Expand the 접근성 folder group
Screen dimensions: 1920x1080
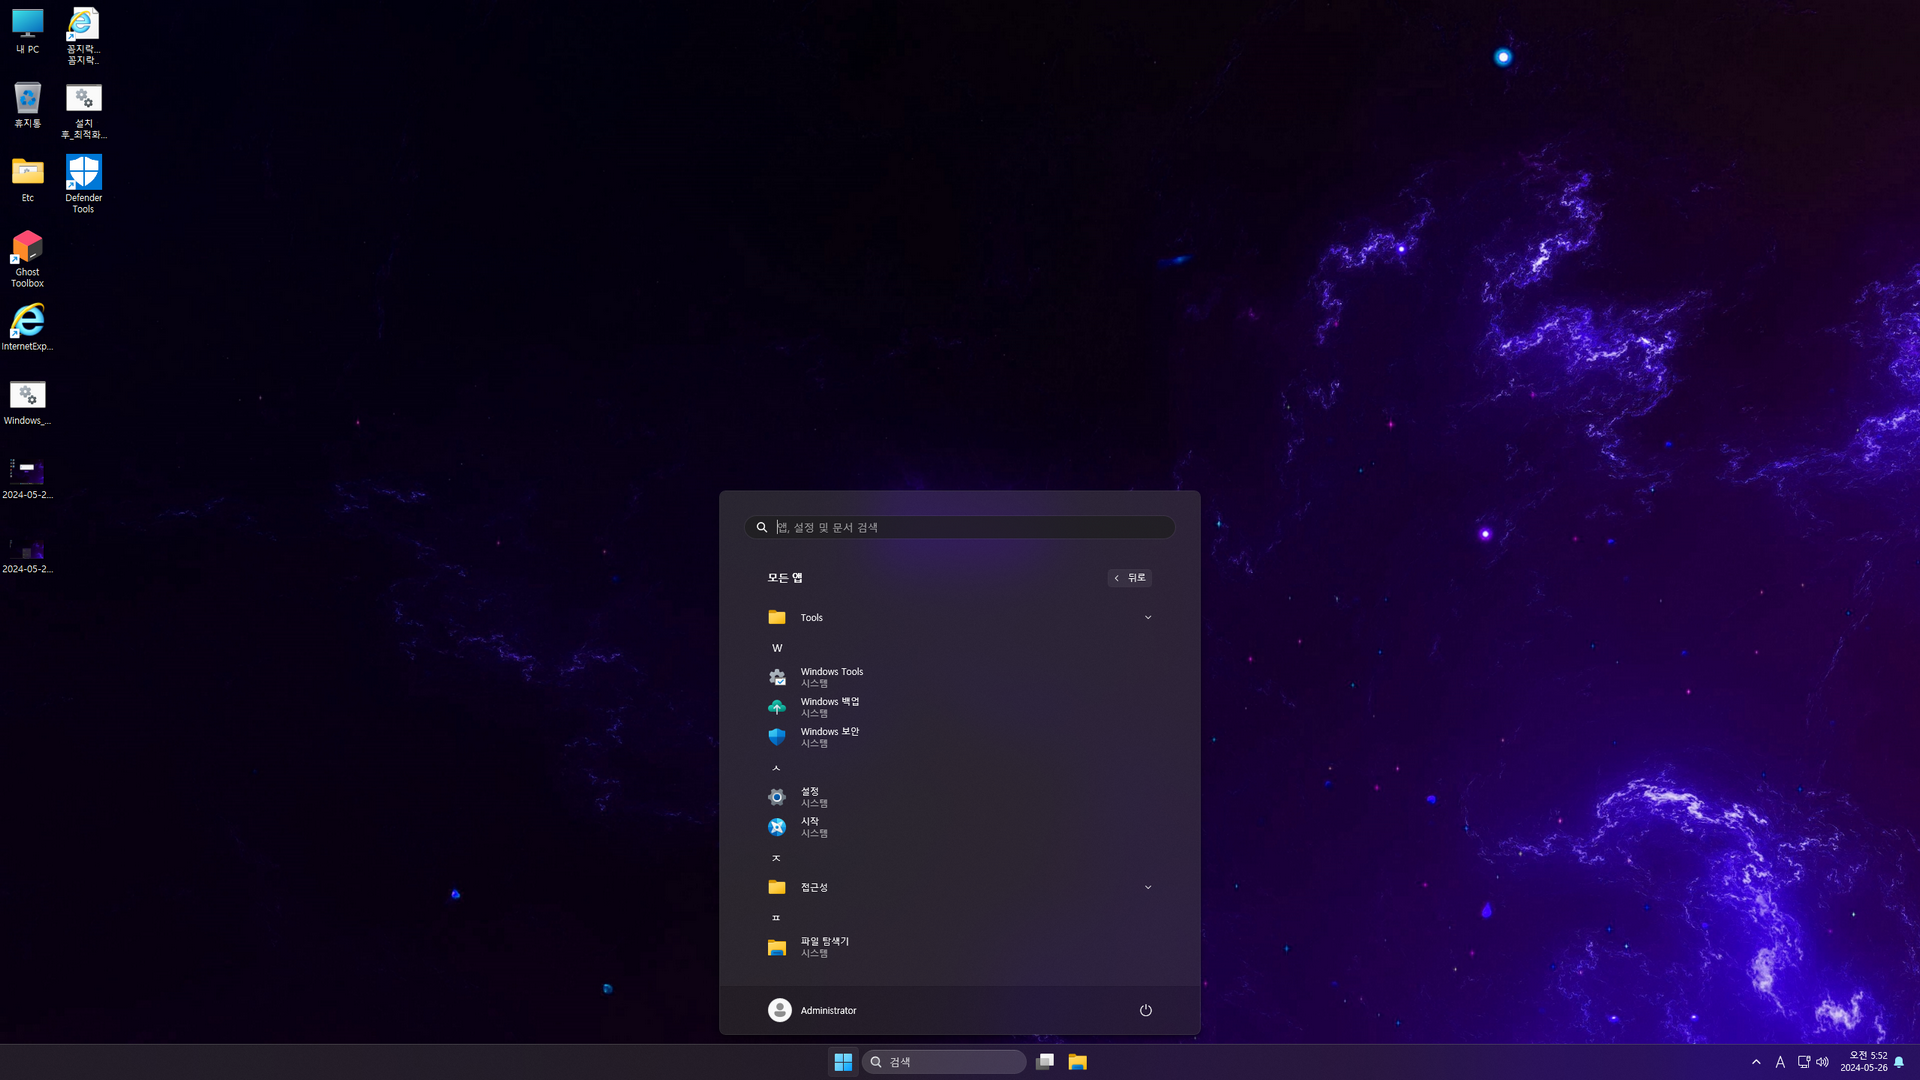click(x=1147, y=887)
